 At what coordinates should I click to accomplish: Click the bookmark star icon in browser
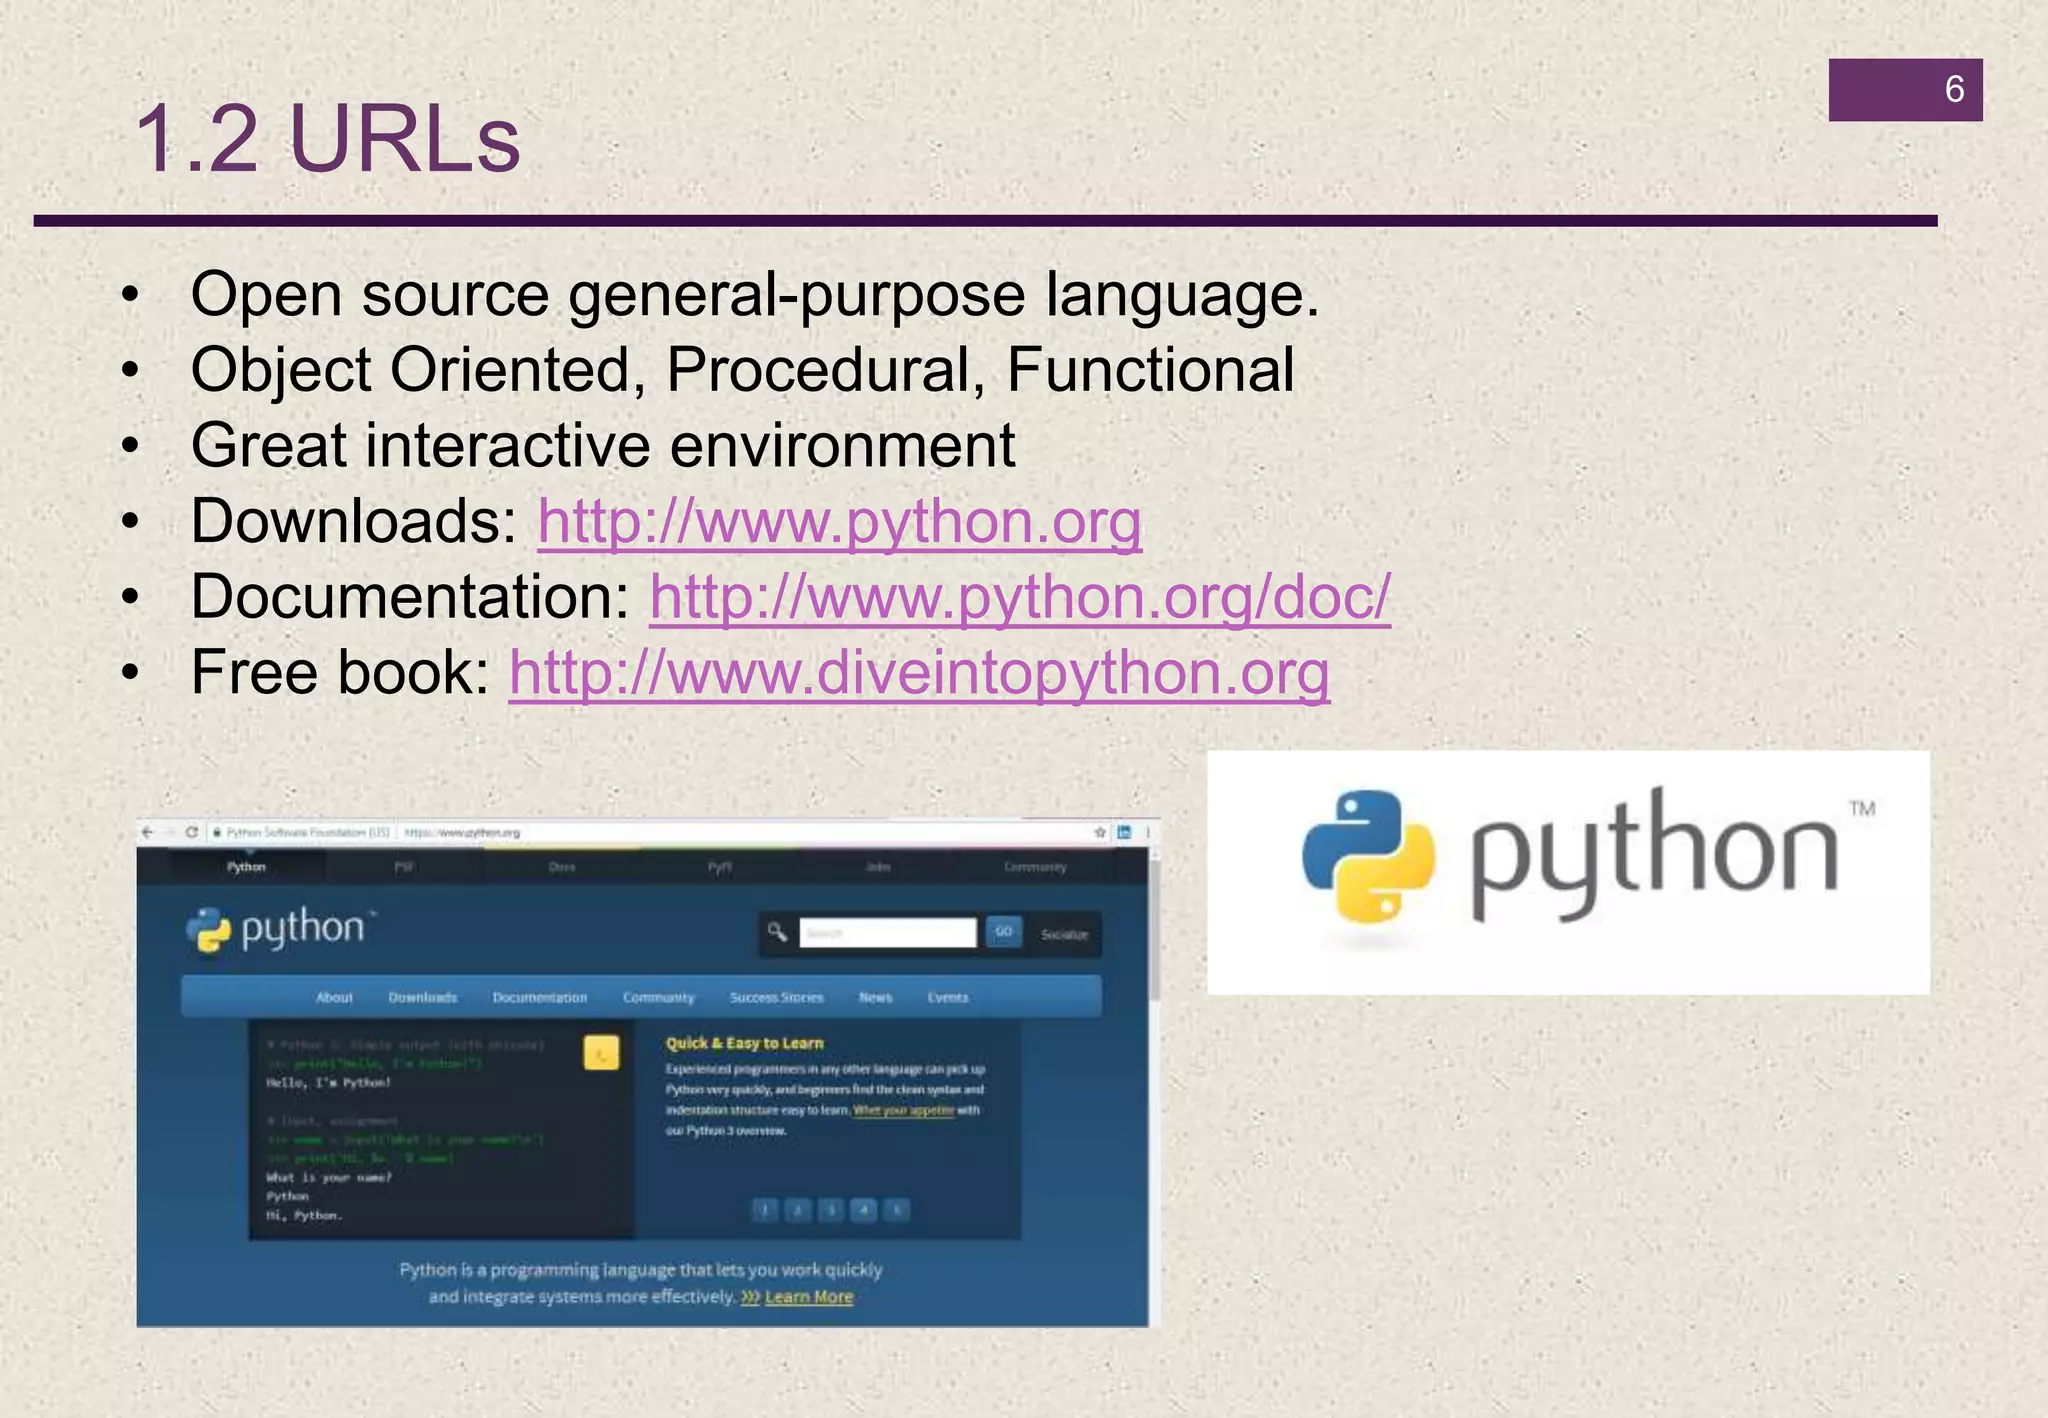(1100, 832)
